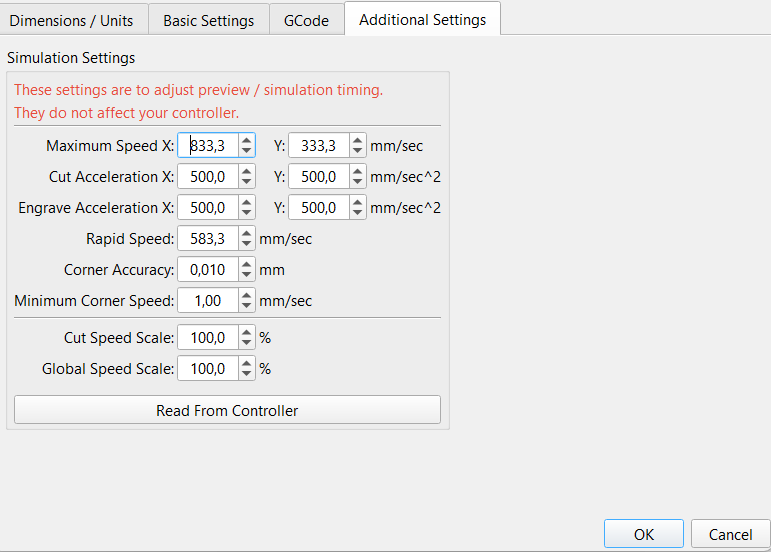
Task: Decrease Global Speed Scale with down arrow
Action: click(x=247, y=374)
